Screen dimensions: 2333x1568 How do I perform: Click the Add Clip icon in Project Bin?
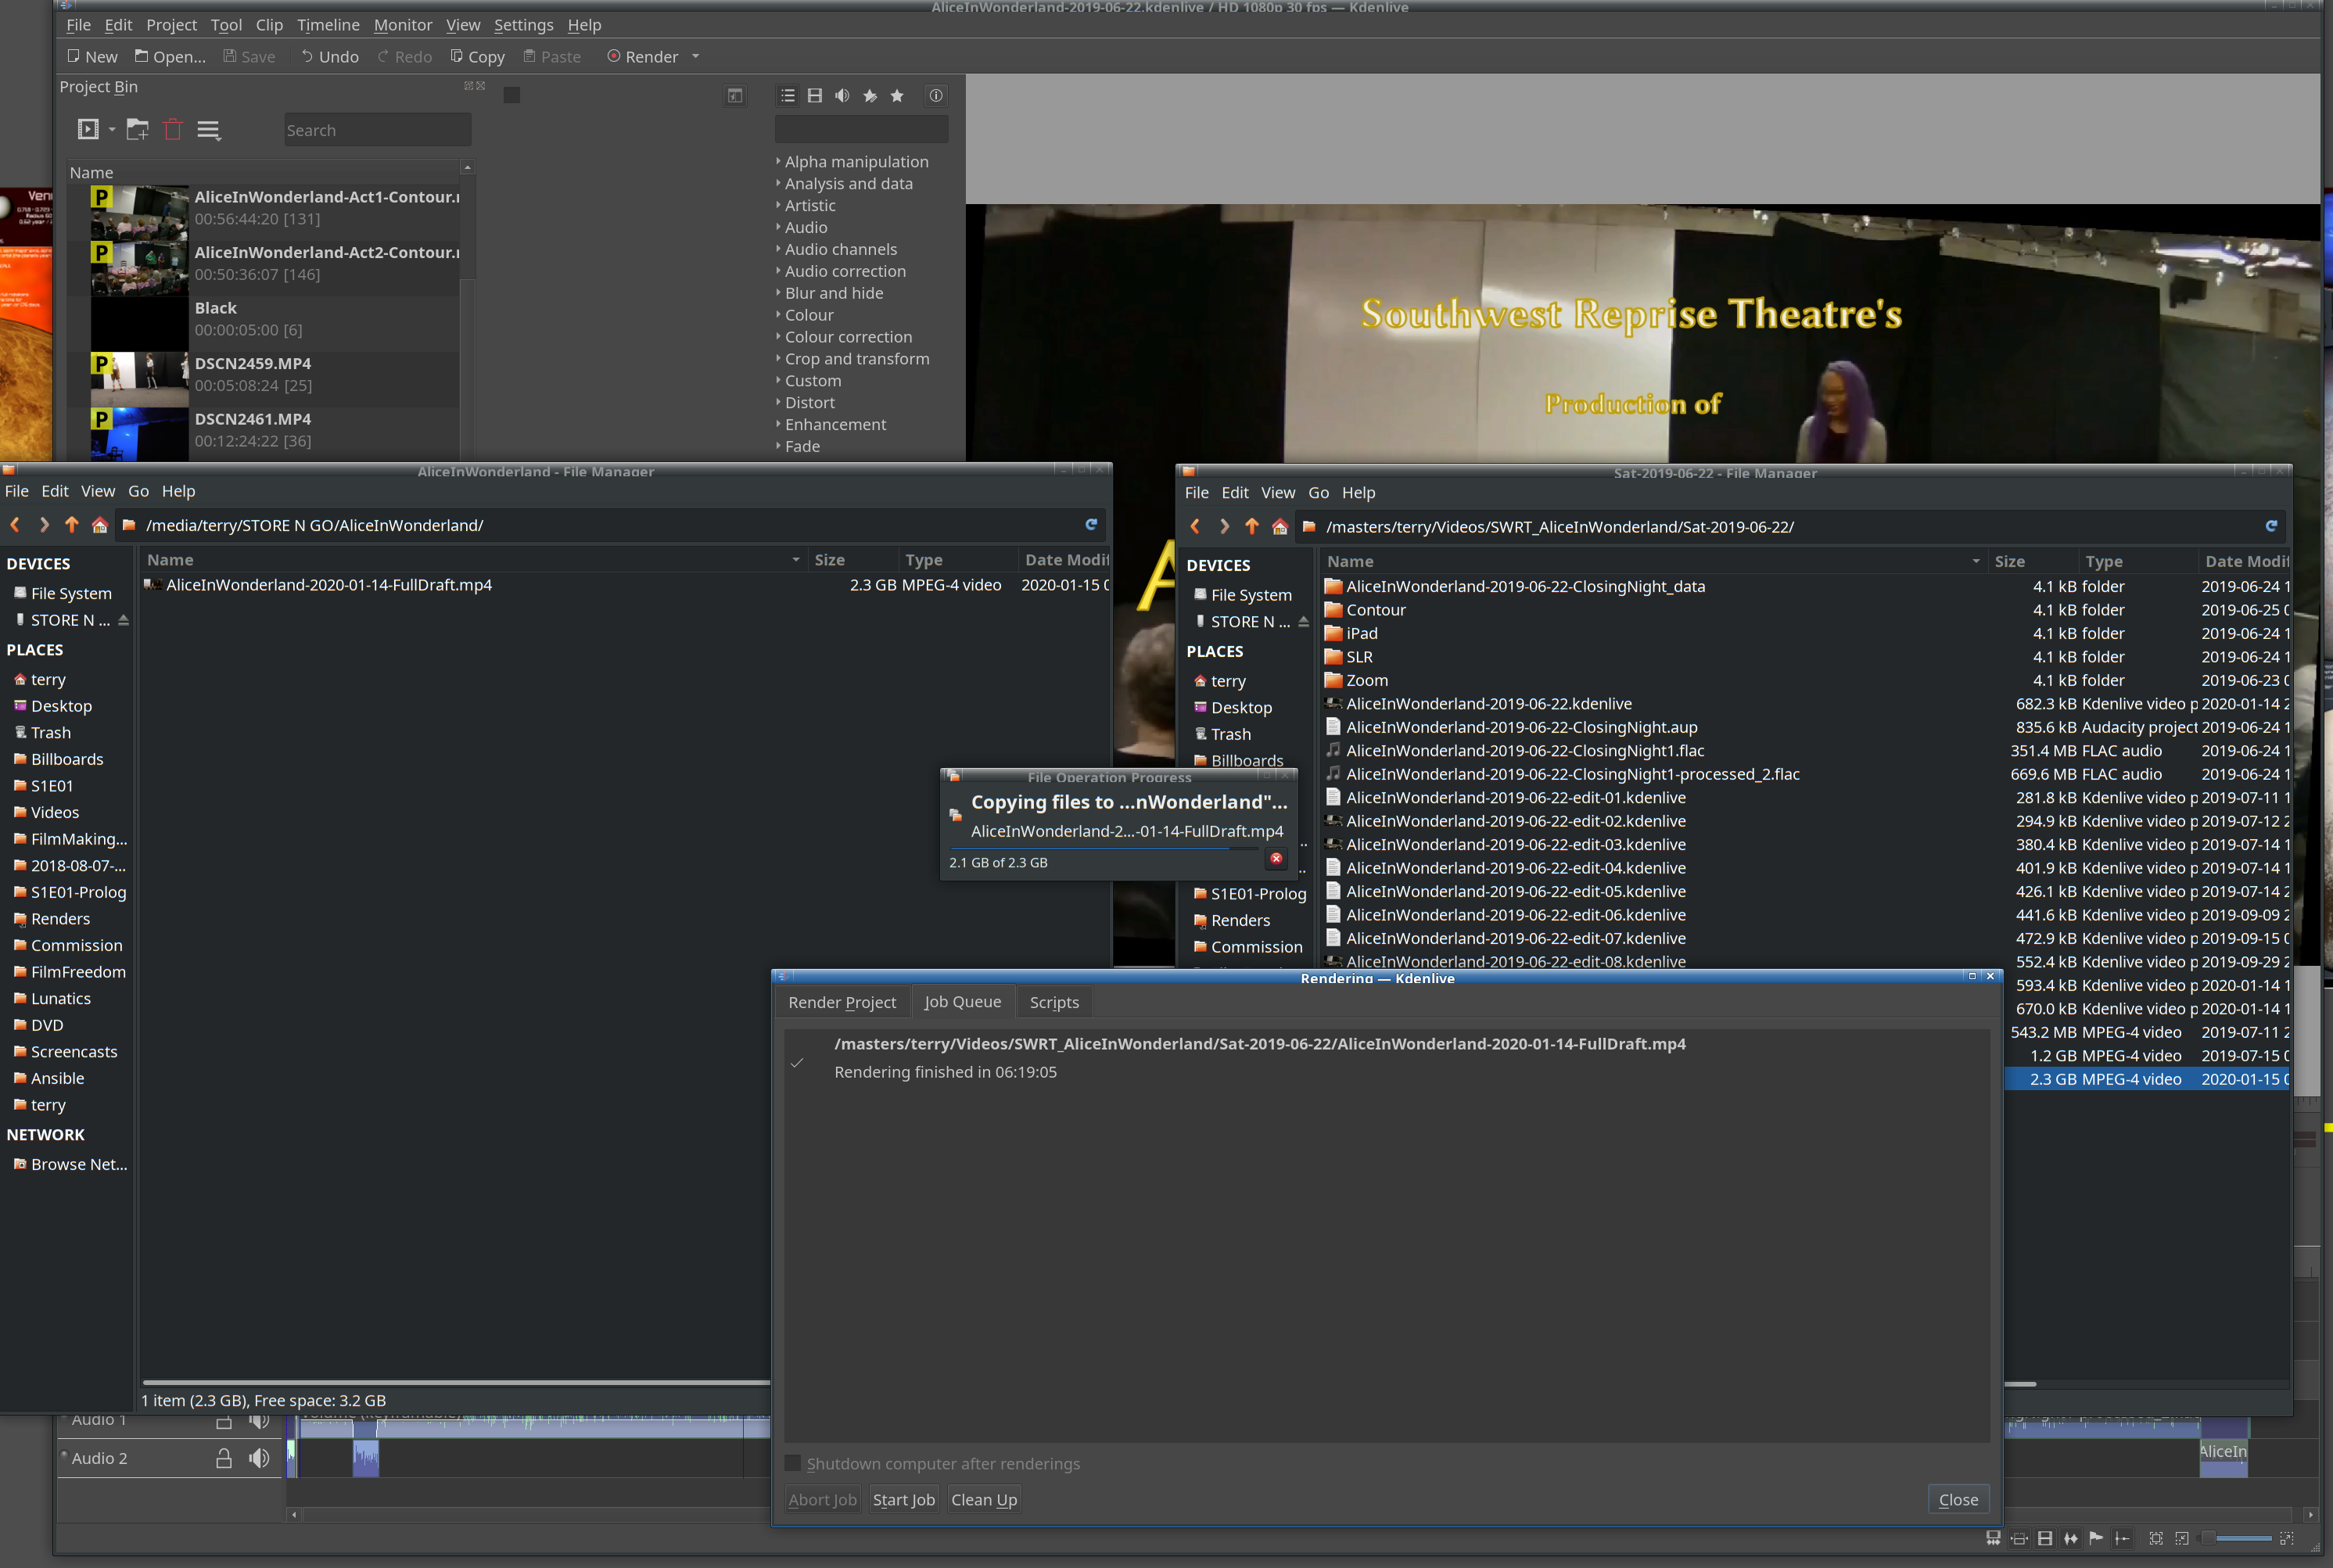pos(88,129)
